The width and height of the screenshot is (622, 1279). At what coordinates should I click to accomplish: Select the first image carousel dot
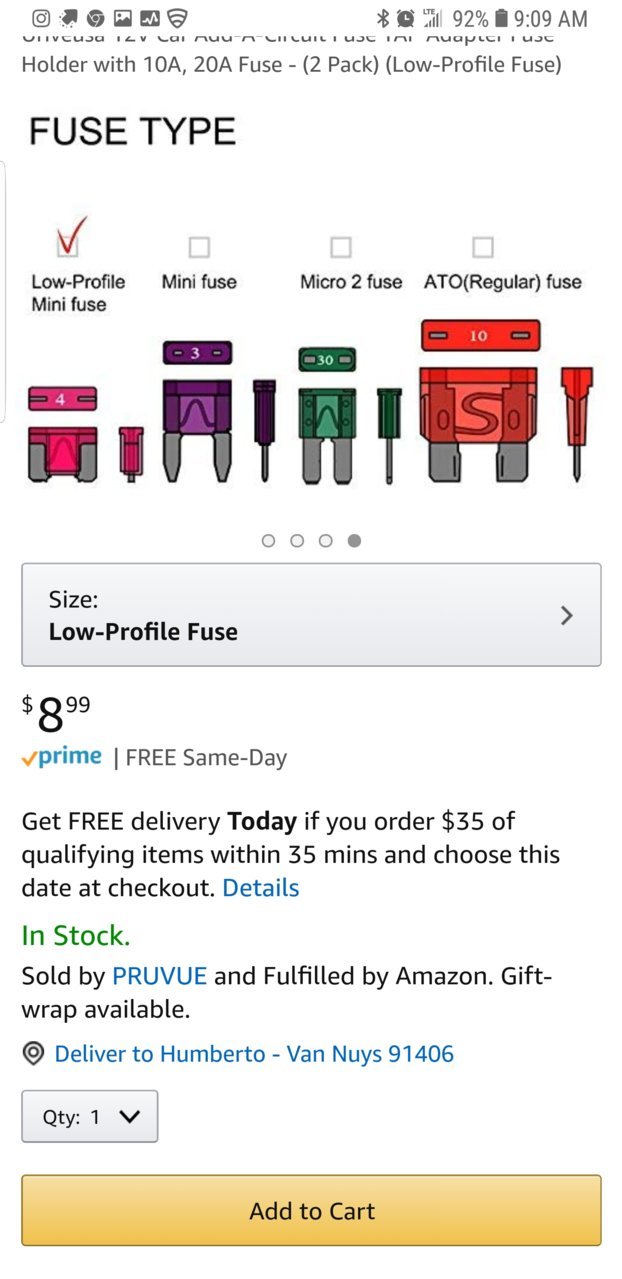268,541
